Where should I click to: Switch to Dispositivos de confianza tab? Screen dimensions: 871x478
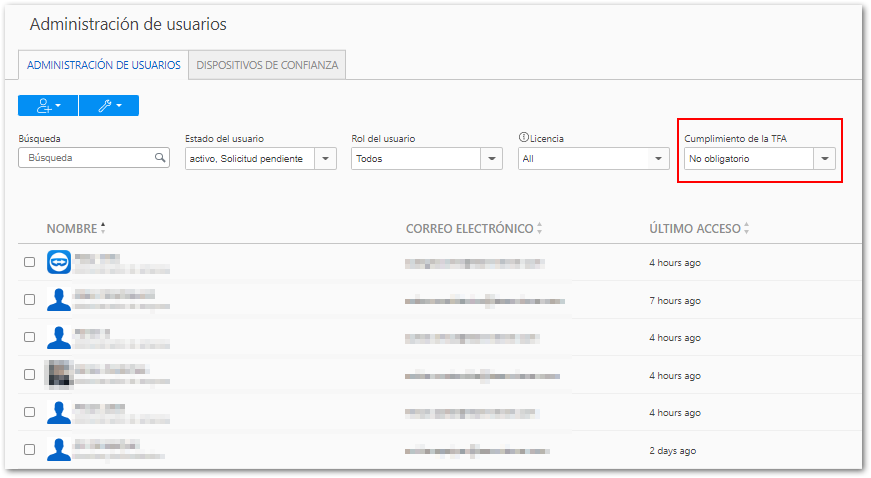coord(267,65)
